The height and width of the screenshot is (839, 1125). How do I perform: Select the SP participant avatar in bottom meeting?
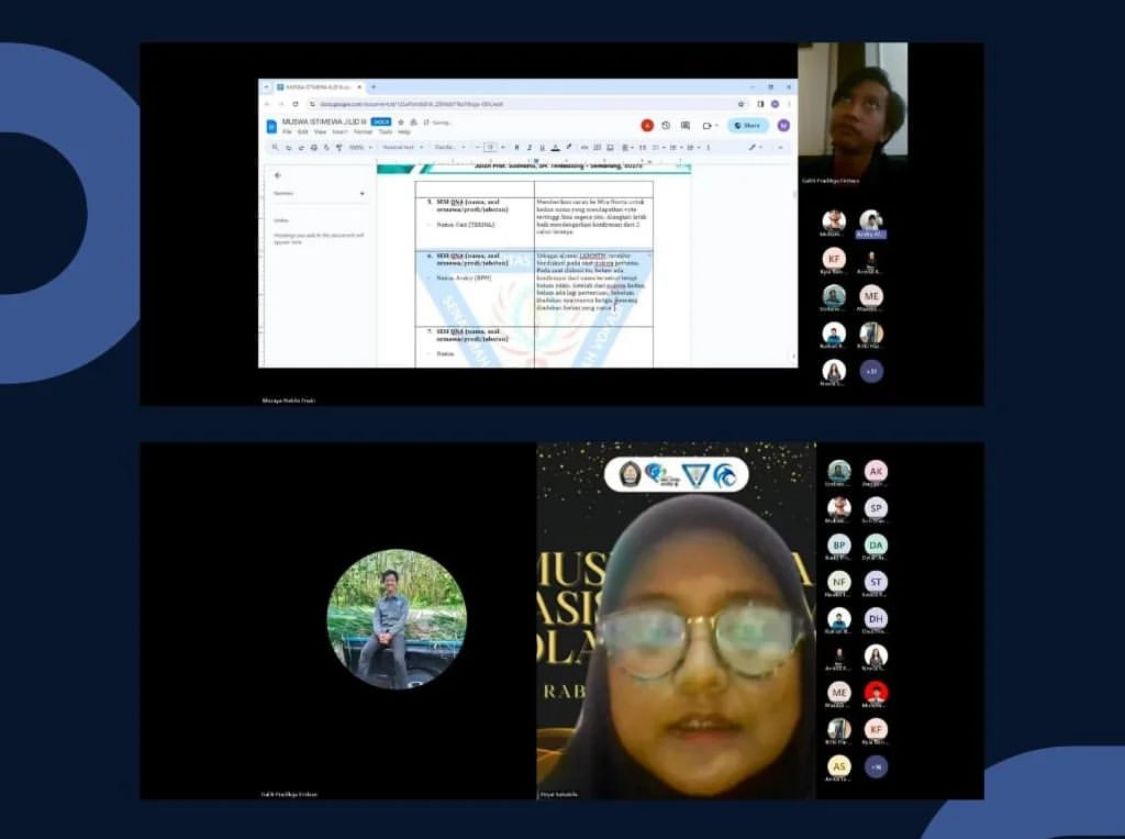pos(876,507)
